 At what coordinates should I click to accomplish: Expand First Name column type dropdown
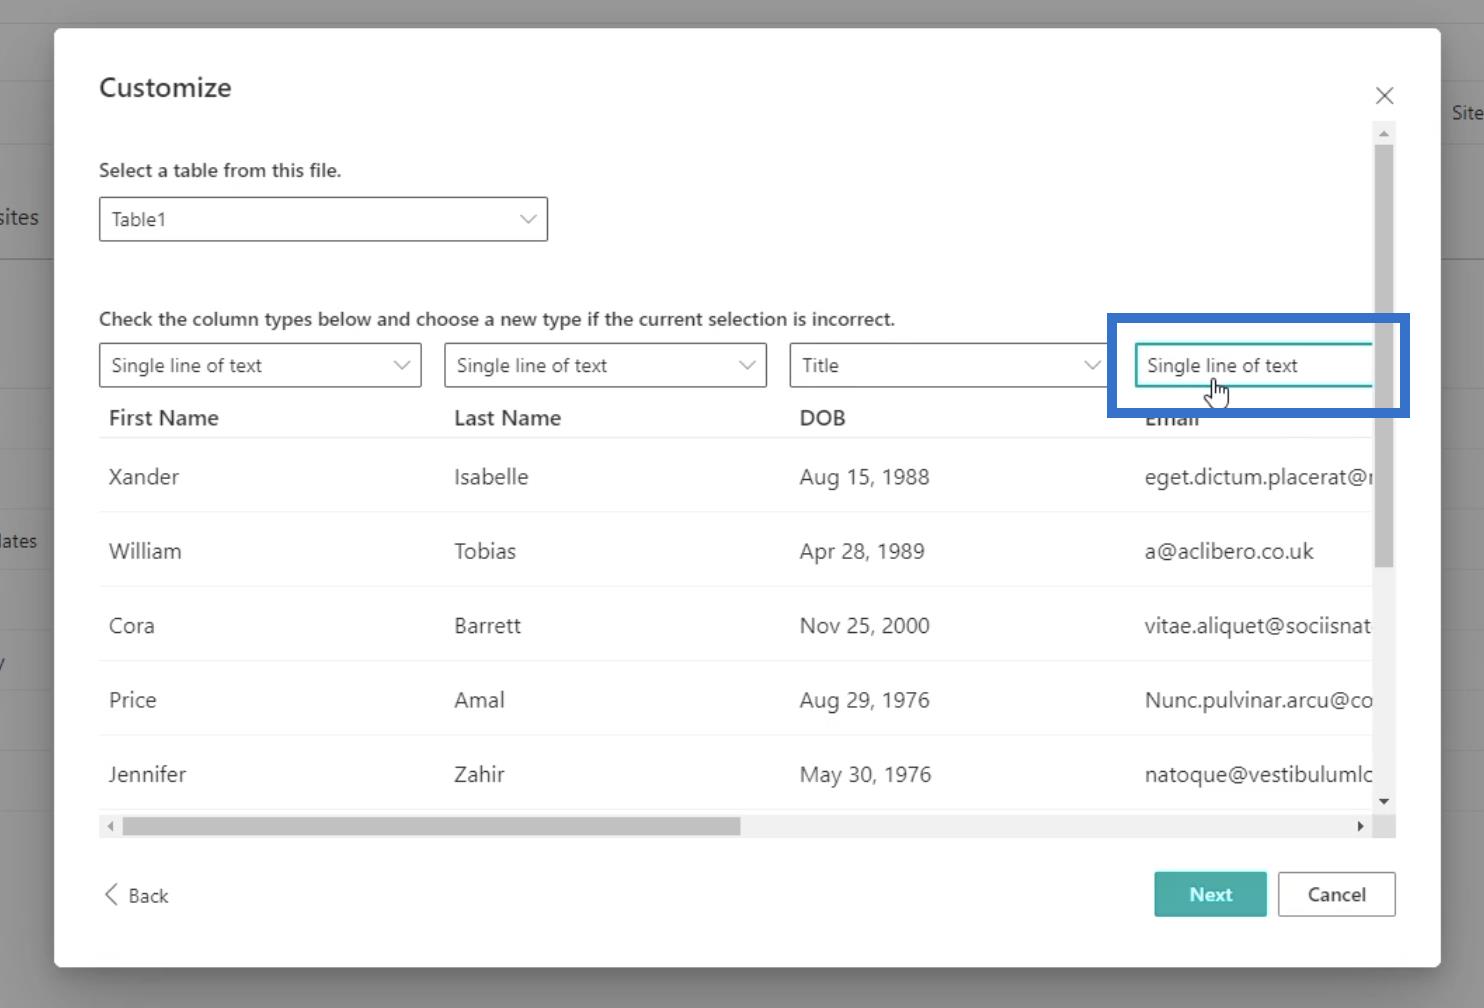click(260, 366)
